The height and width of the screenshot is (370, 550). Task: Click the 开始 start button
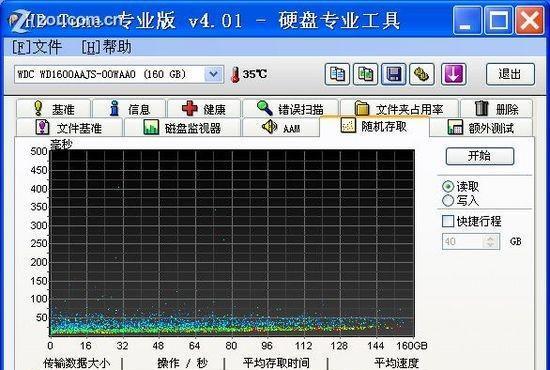479,156
